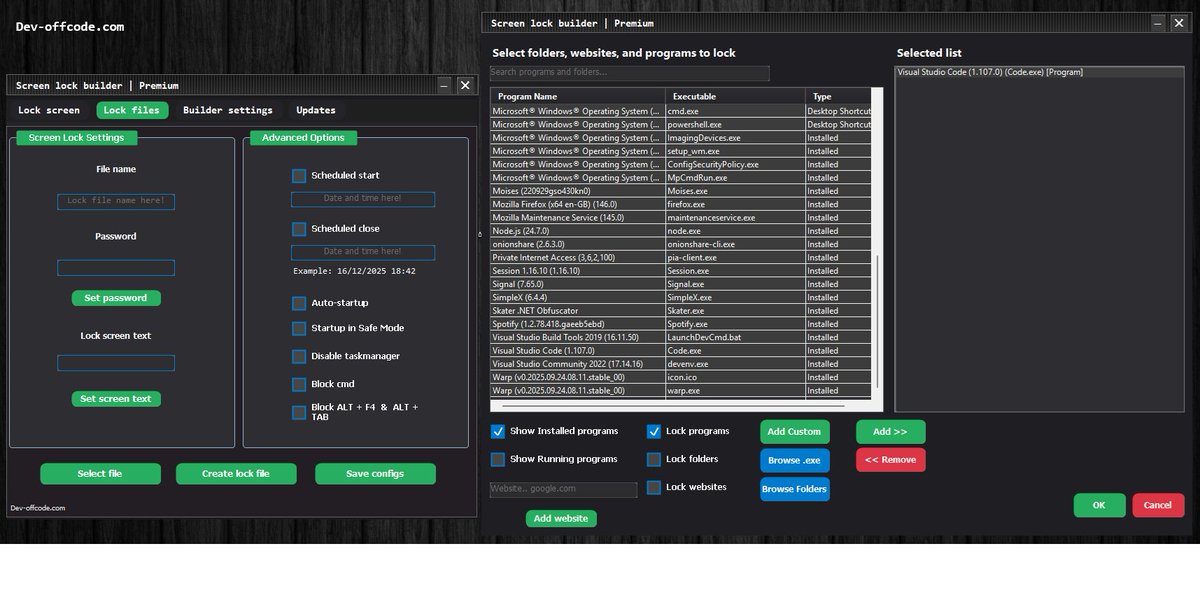The height and width of the screenshot is (614, 1200).
Task: Click the cmd.exe executable cell
Action: tap(735, 111)
